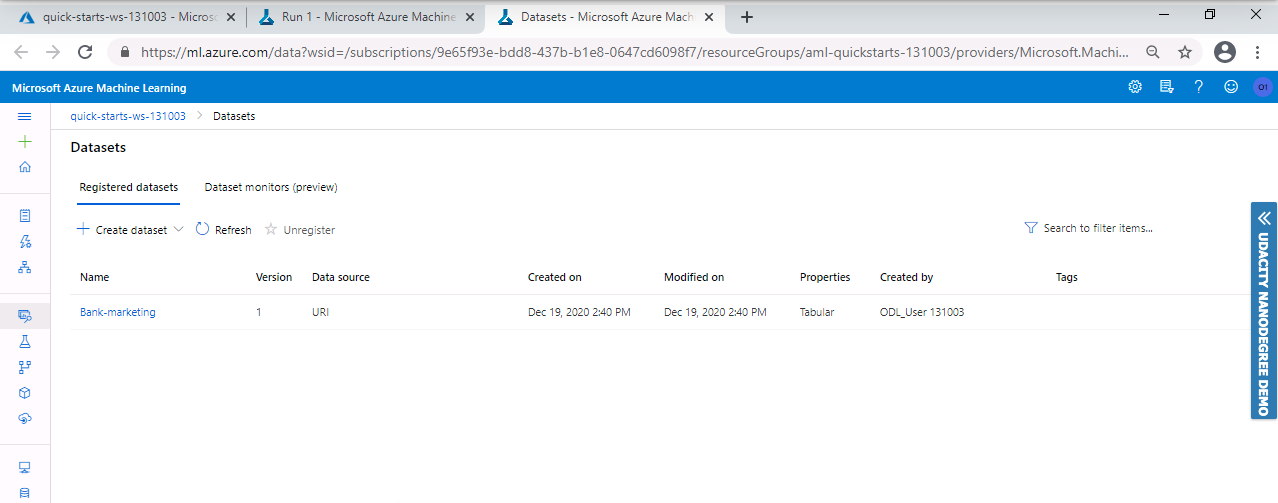
Task: Open Help question mark icon
Action: click(1198, 87)
